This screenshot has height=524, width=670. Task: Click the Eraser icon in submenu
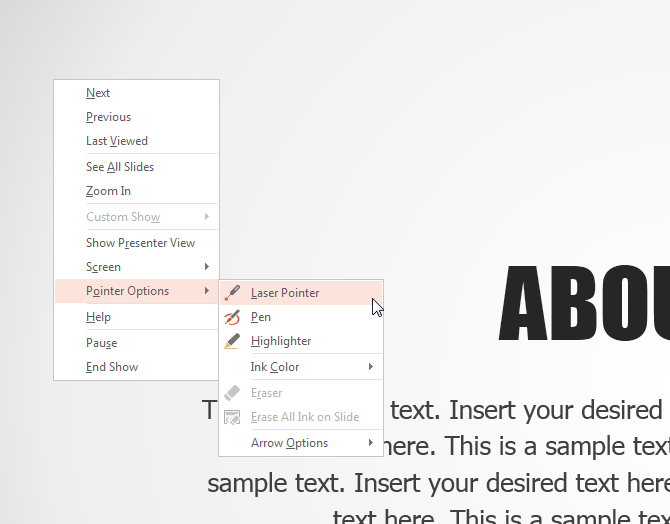point(232,393)
